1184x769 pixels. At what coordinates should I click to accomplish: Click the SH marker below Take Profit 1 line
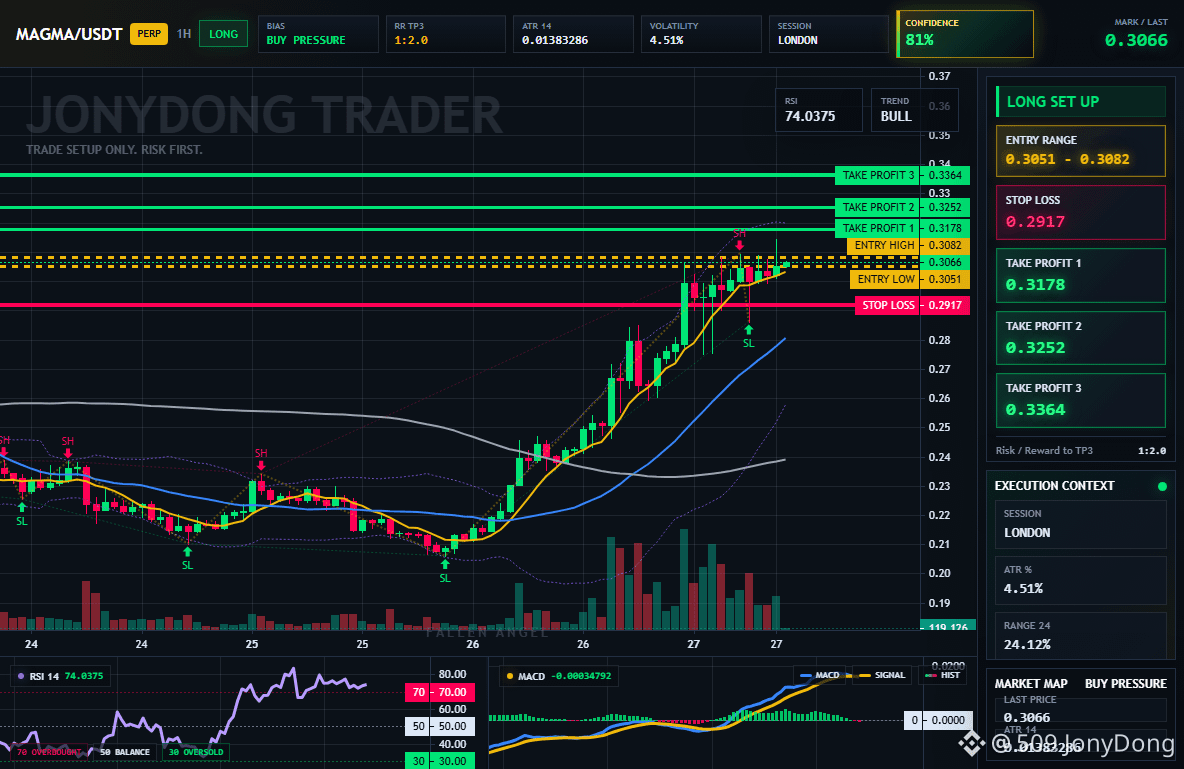pyautogui.click(x=739, y=239)
